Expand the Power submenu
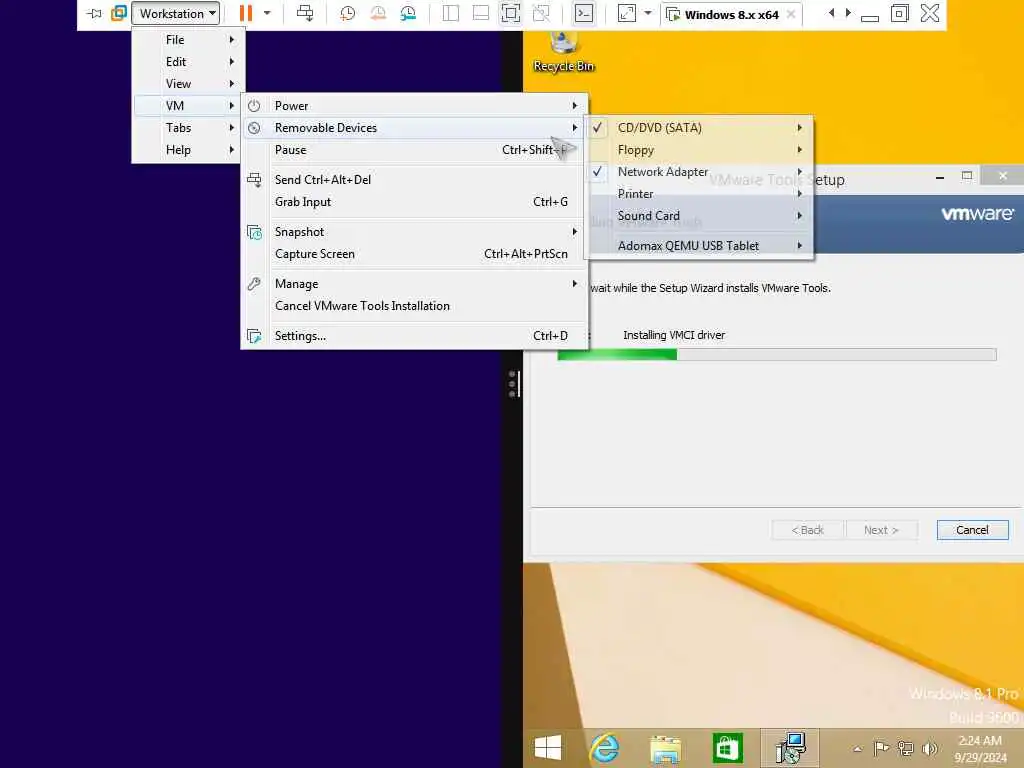1024x768 pixels. tap(414, 106)
